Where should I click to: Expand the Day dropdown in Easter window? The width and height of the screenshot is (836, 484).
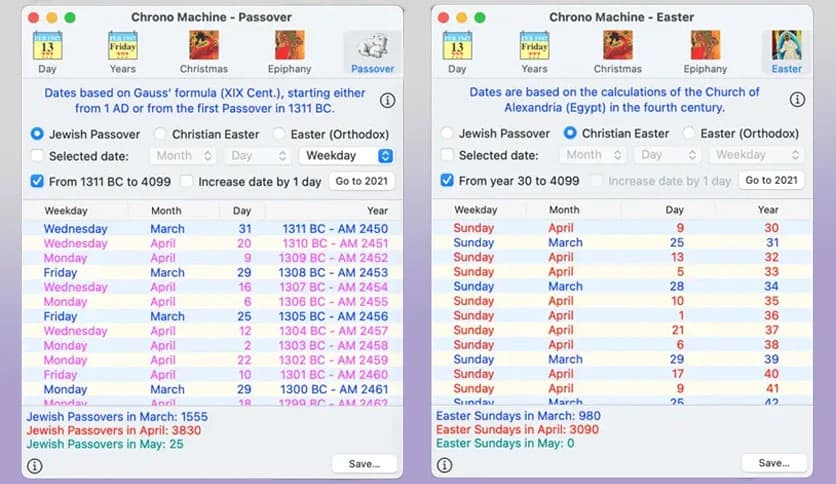pos(667,156)
